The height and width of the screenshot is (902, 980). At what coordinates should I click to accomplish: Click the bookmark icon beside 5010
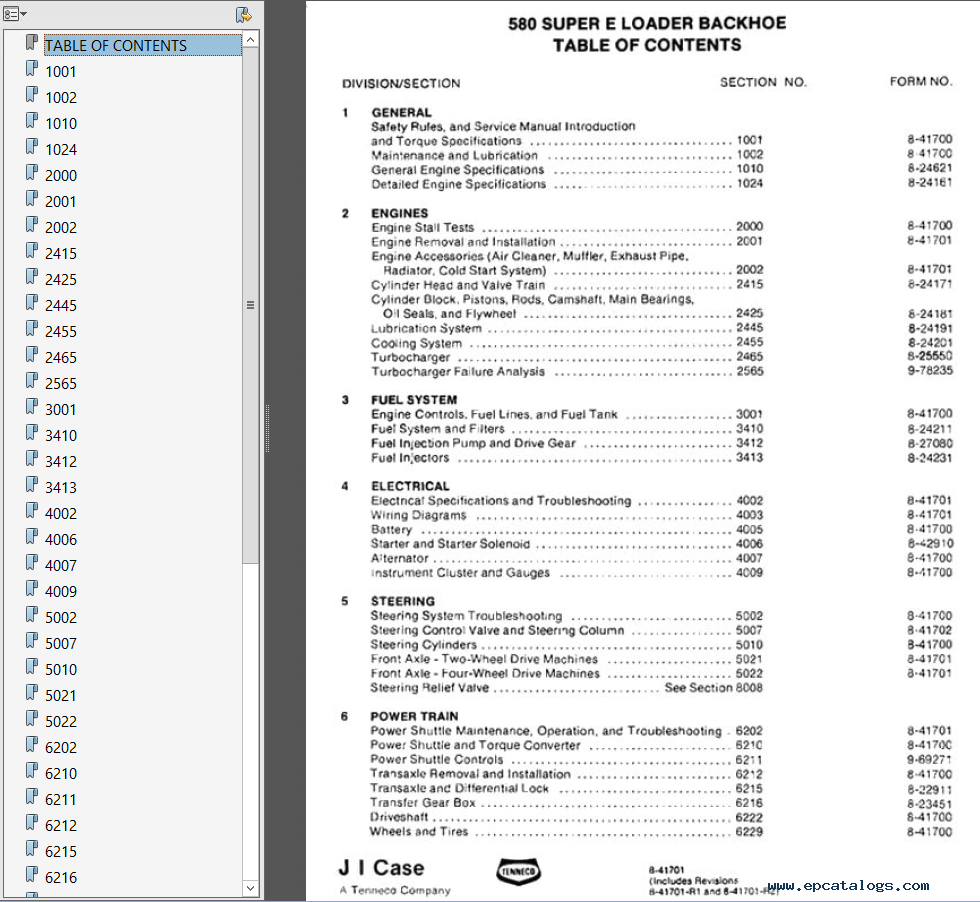click(32, 666)
